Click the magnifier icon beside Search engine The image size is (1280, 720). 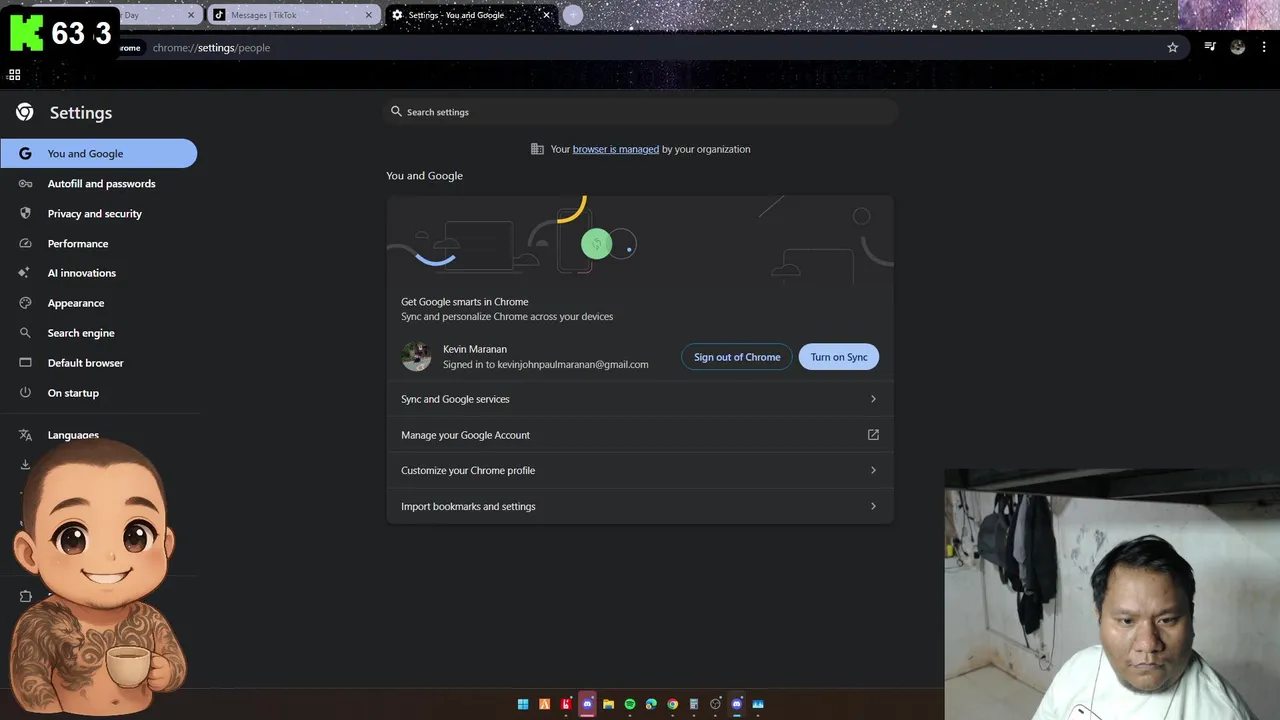(x=25, y=333)
